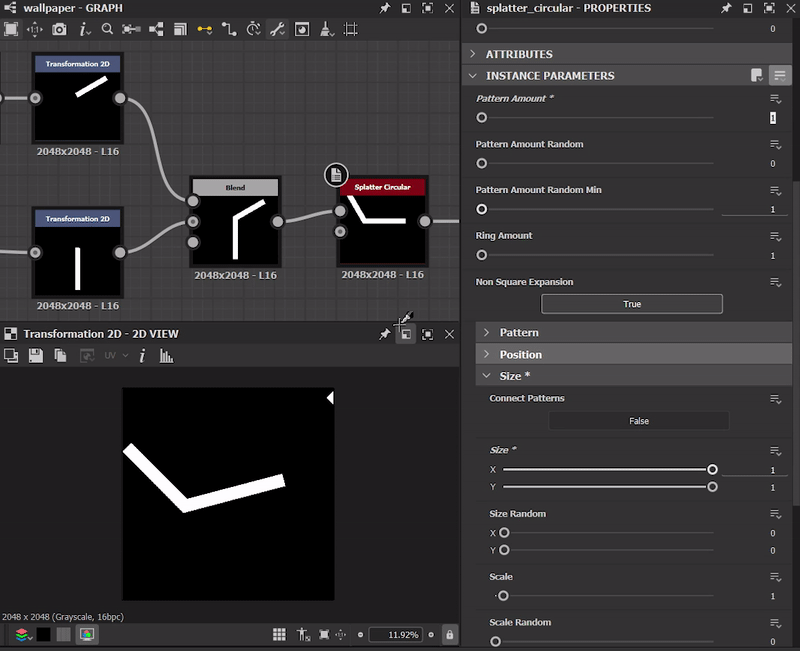This screenshot has width=800, height=651.
Task: Open the graph search magnifier tool
Action: point(107,30)
